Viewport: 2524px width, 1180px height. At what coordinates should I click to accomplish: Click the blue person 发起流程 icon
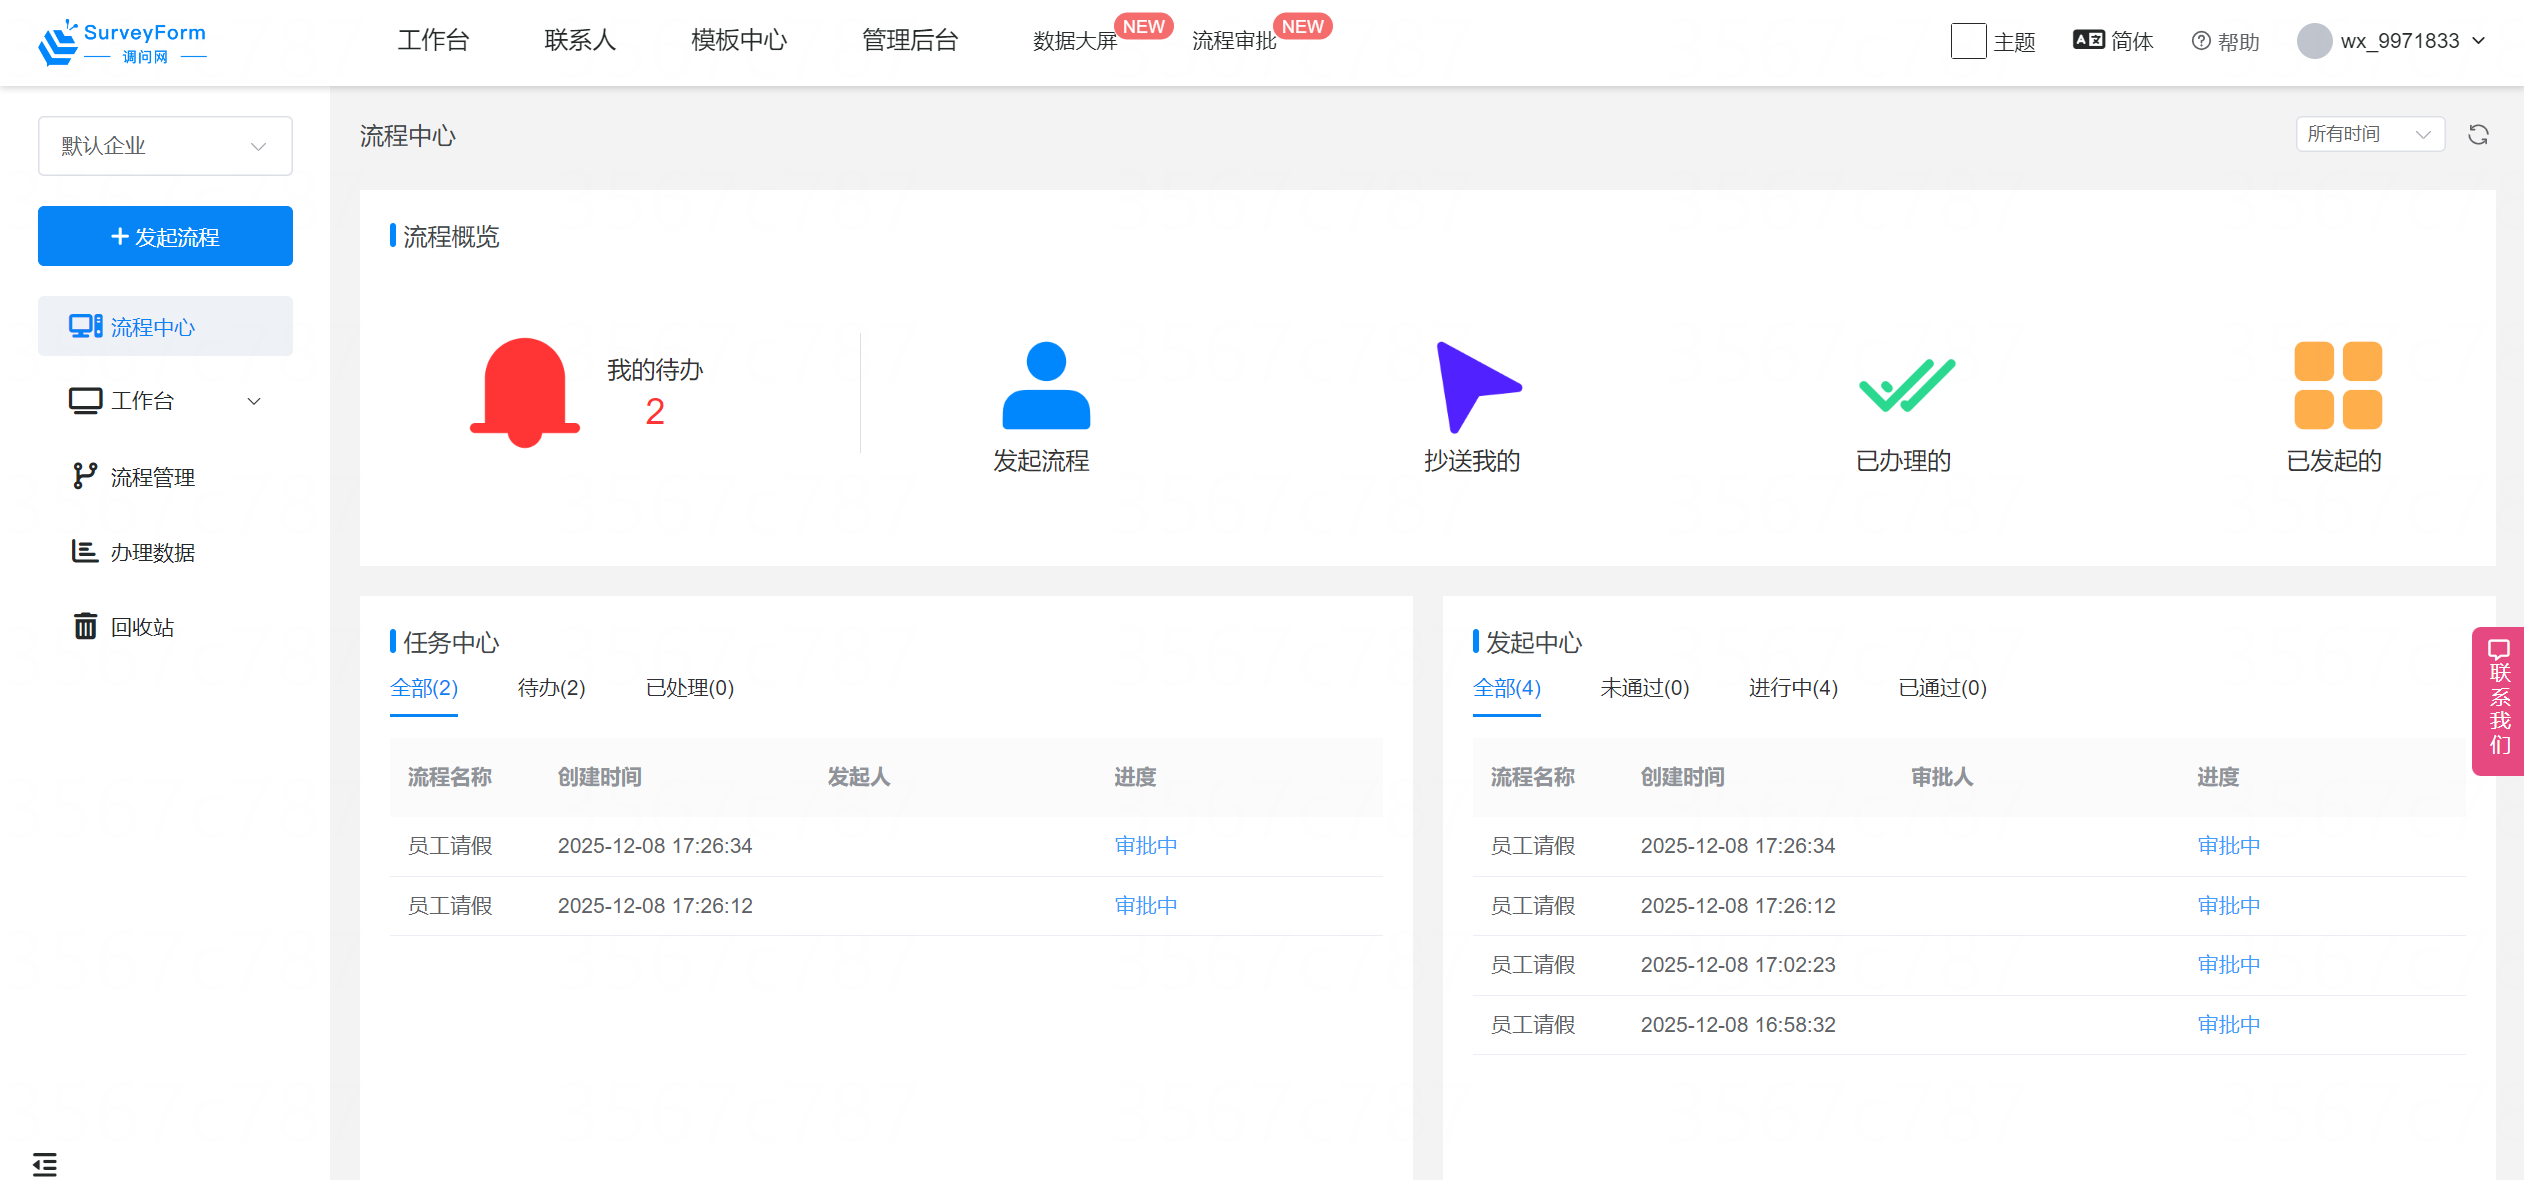coord(1045,386)
